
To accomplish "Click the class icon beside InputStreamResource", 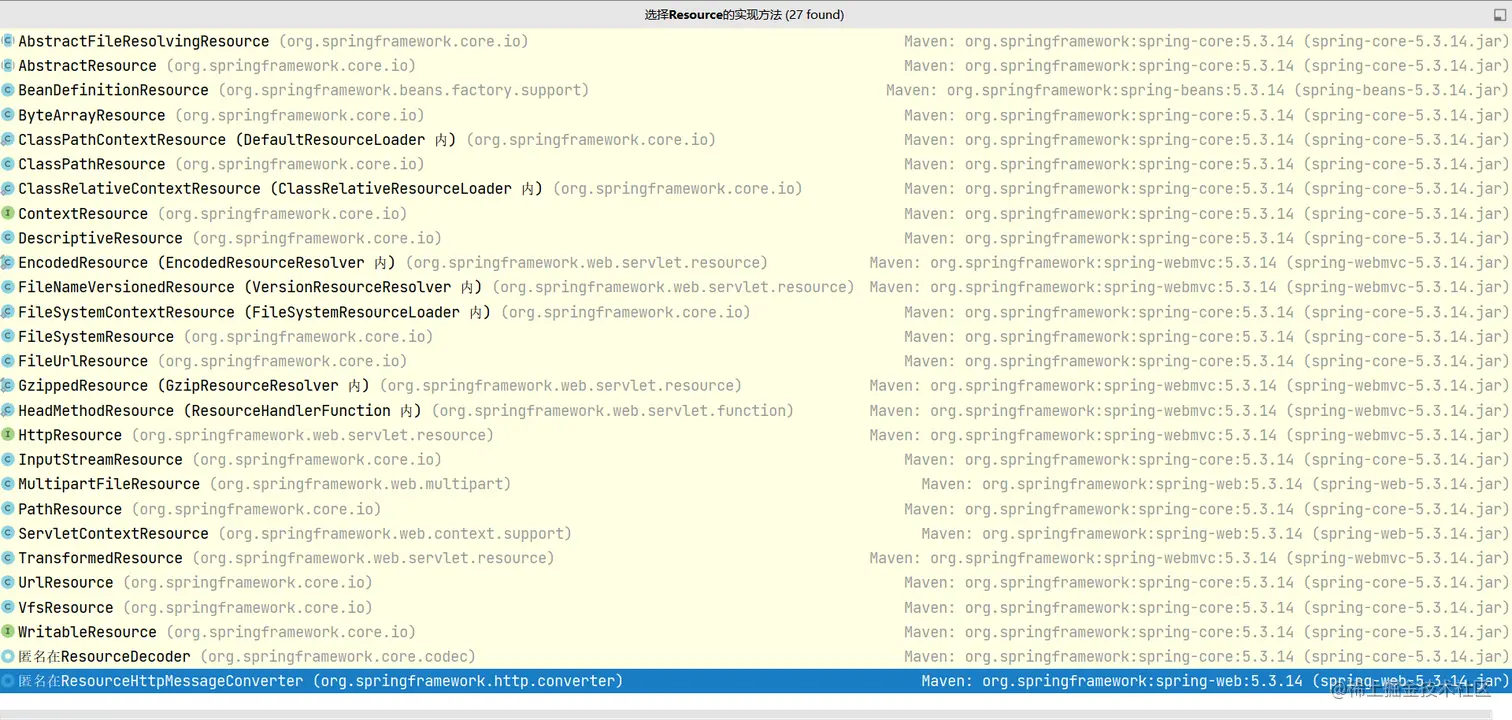I will (x=8, y=460).
